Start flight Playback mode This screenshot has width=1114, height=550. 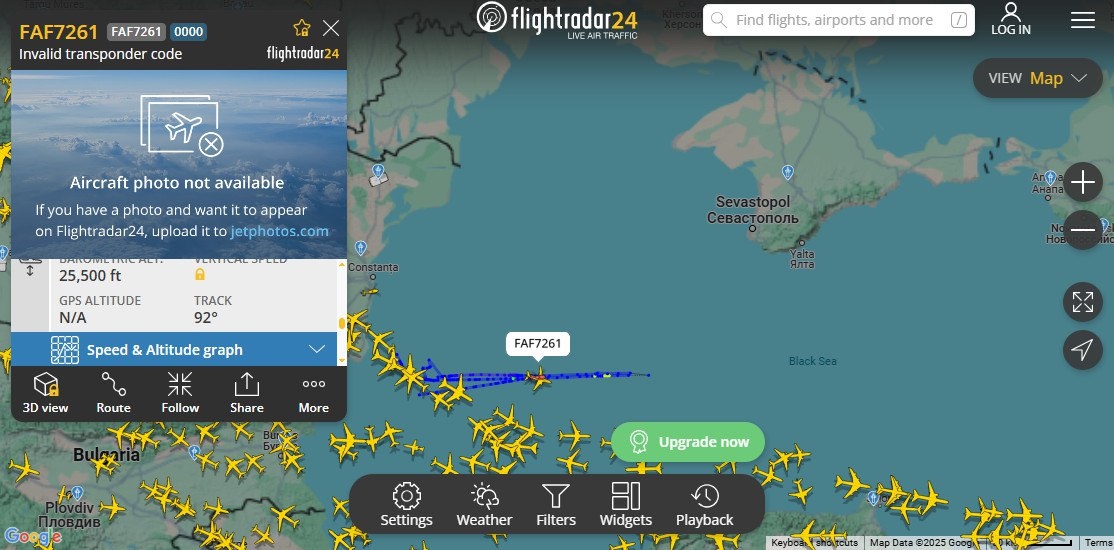[x=704, y=505]
